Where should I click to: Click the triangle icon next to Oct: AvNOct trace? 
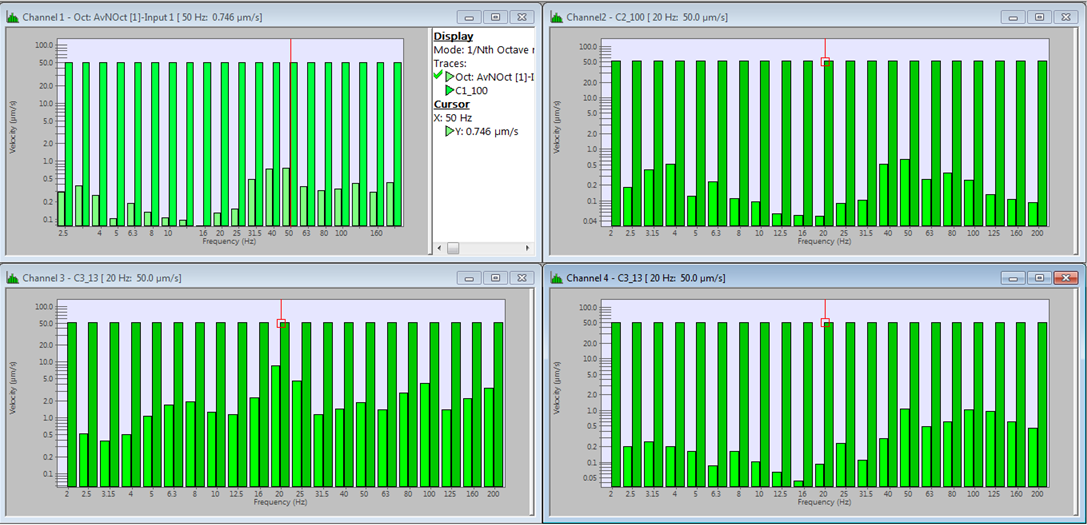pos(450,76)
